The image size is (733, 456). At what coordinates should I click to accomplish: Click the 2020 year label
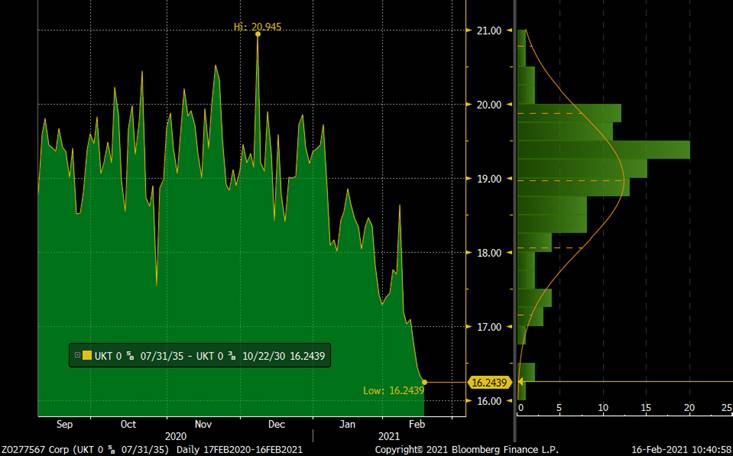click(x=176, y=436)
